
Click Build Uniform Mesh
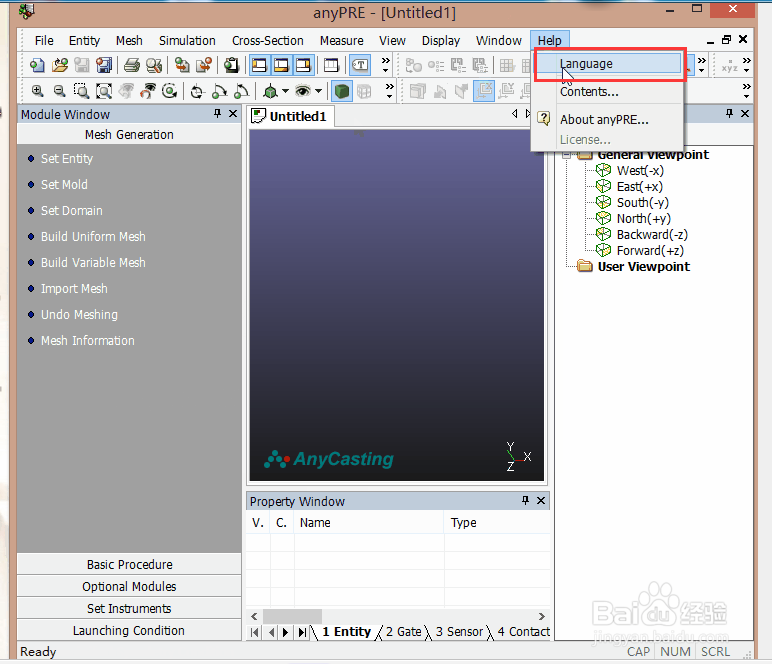pyautogui.click(x=93, y=236)
